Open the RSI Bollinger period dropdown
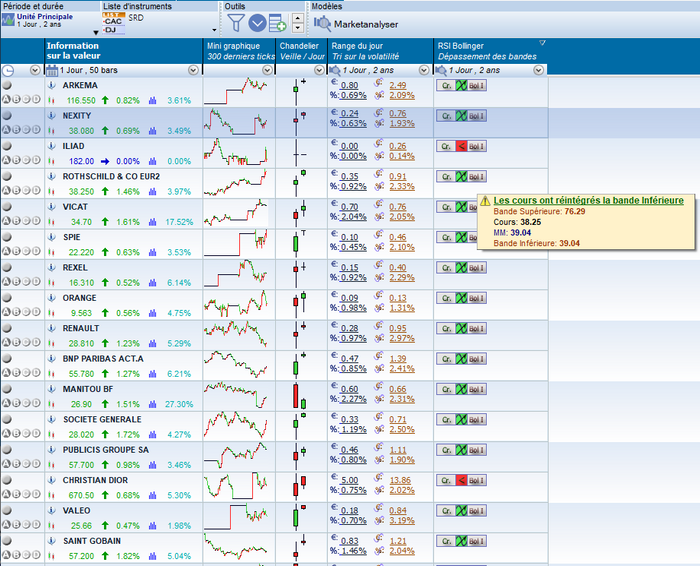This screenshot has height=566, width=700. (538, 70)
